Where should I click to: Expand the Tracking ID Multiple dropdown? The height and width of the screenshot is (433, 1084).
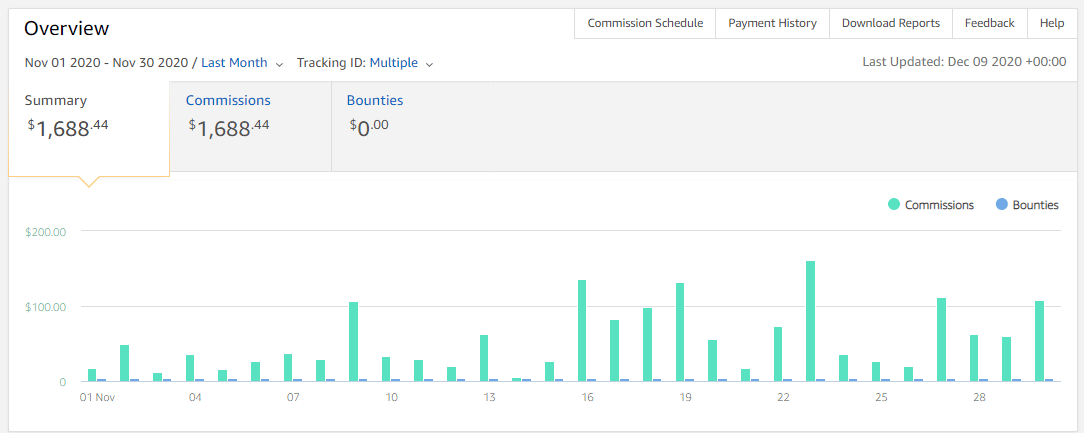click(401, 63)
